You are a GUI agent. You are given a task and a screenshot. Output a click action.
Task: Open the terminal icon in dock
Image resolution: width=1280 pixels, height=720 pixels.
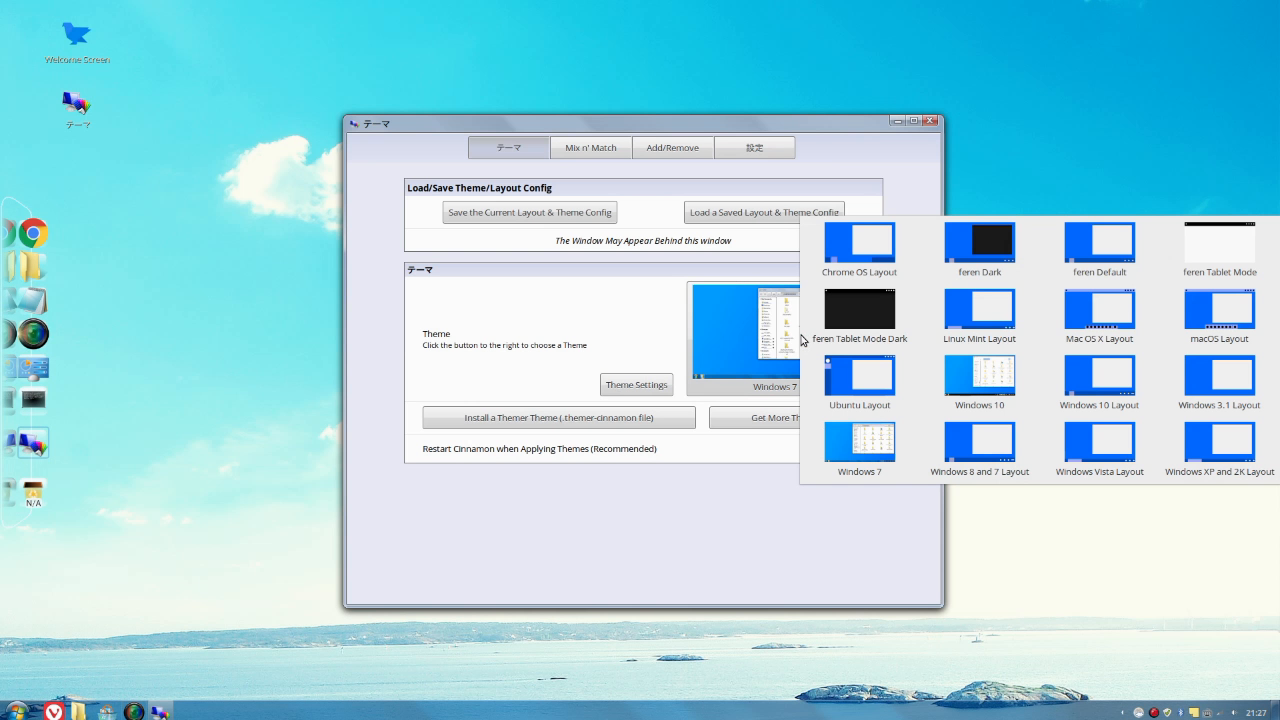(x=33, y=399)
